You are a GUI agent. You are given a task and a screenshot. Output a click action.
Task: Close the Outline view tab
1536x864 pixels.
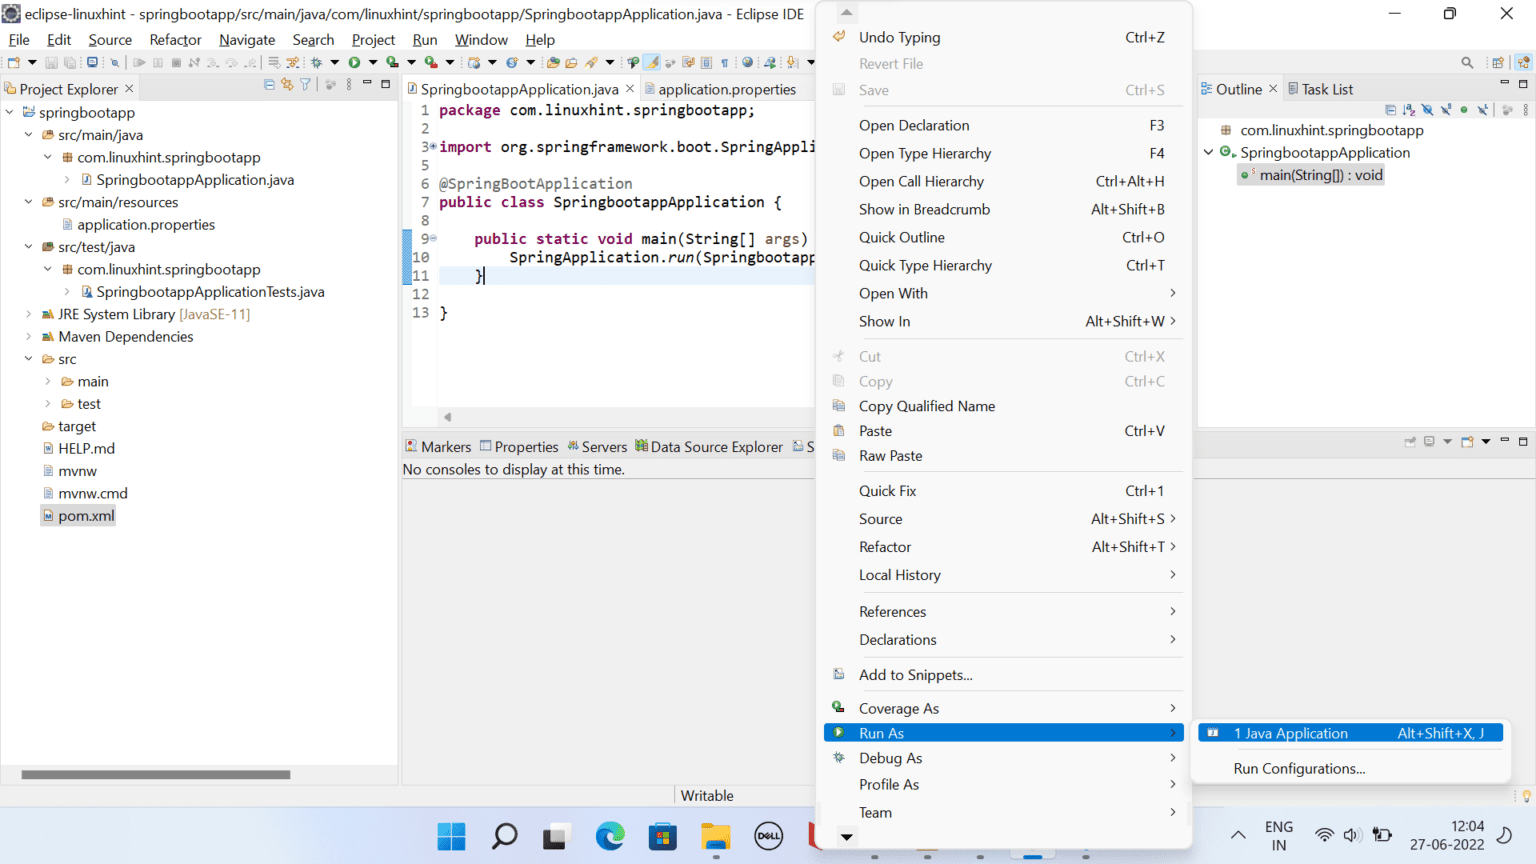1273,89
